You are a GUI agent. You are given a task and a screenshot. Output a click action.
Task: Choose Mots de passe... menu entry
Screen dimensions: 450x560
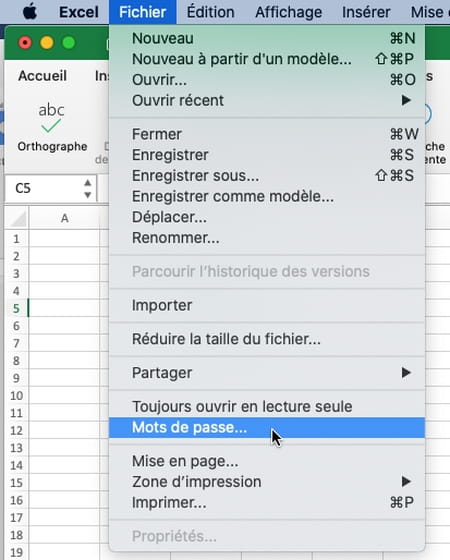pyautogui.click(x=267, y=428)
